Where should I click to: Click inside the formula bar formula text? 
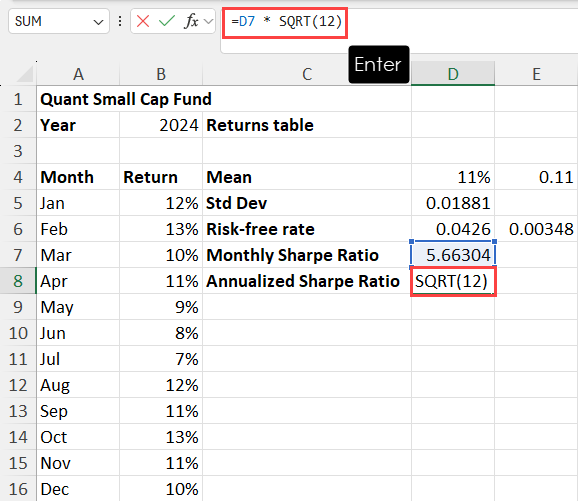click(286, 21)
